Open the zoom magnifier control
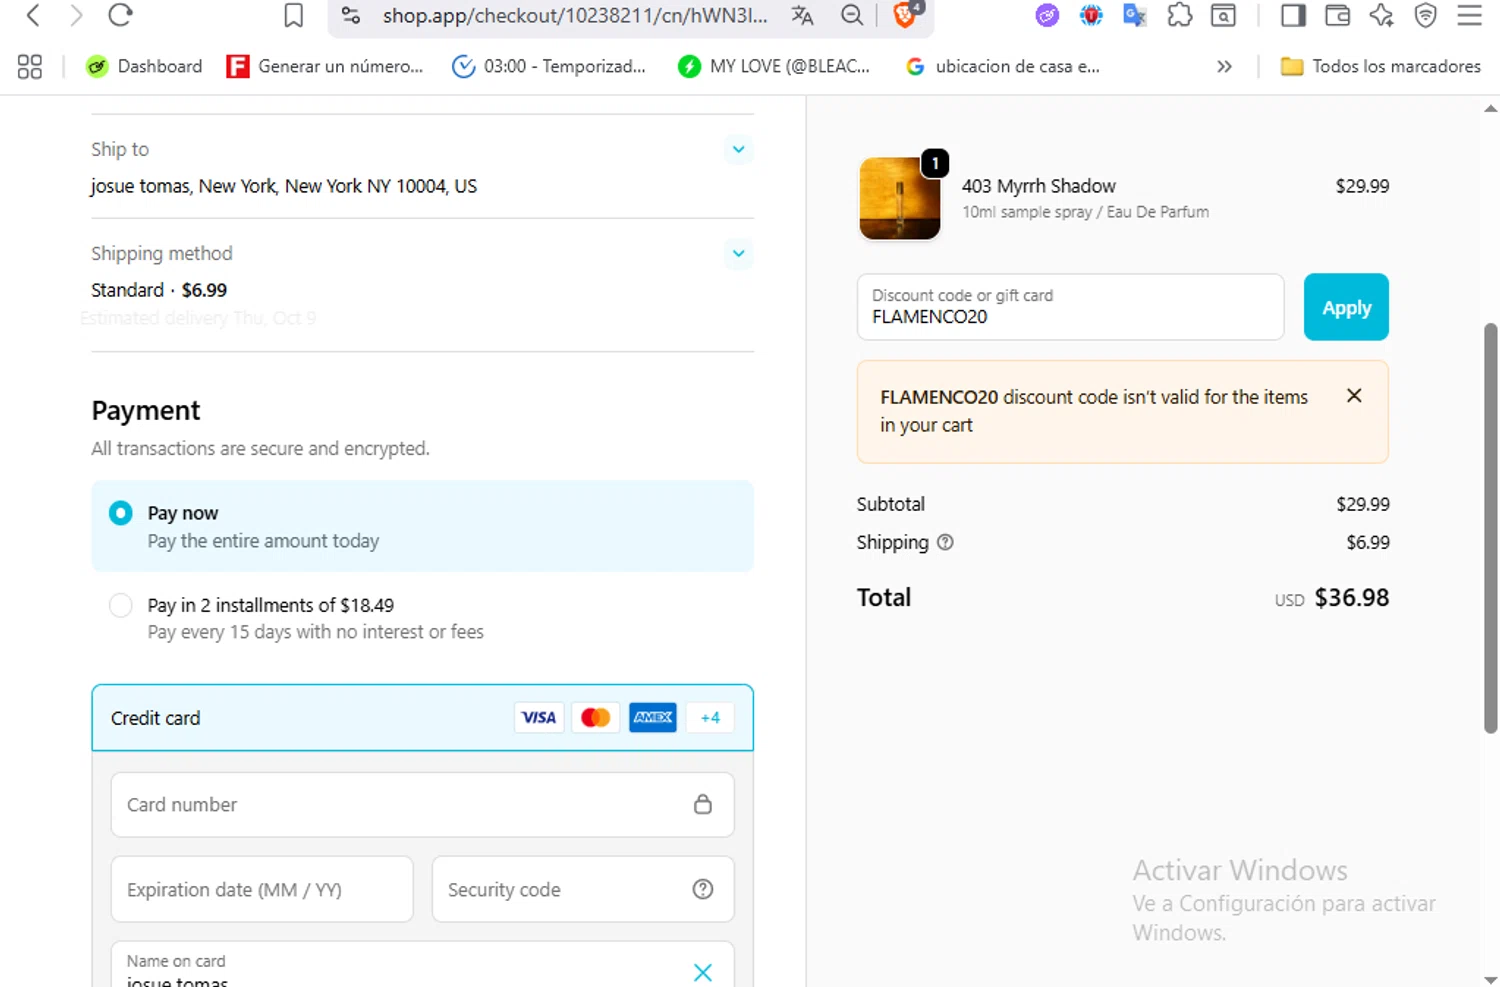Viewport: 1500px width, 987px height. click(852, 15)
